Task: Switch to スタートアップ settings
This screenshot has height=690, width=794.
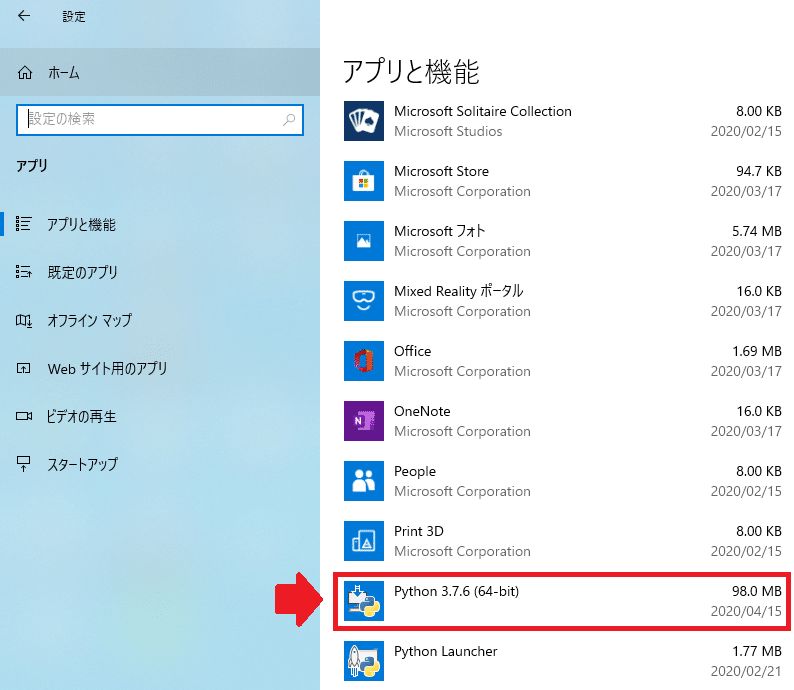Action: [160, 464]
